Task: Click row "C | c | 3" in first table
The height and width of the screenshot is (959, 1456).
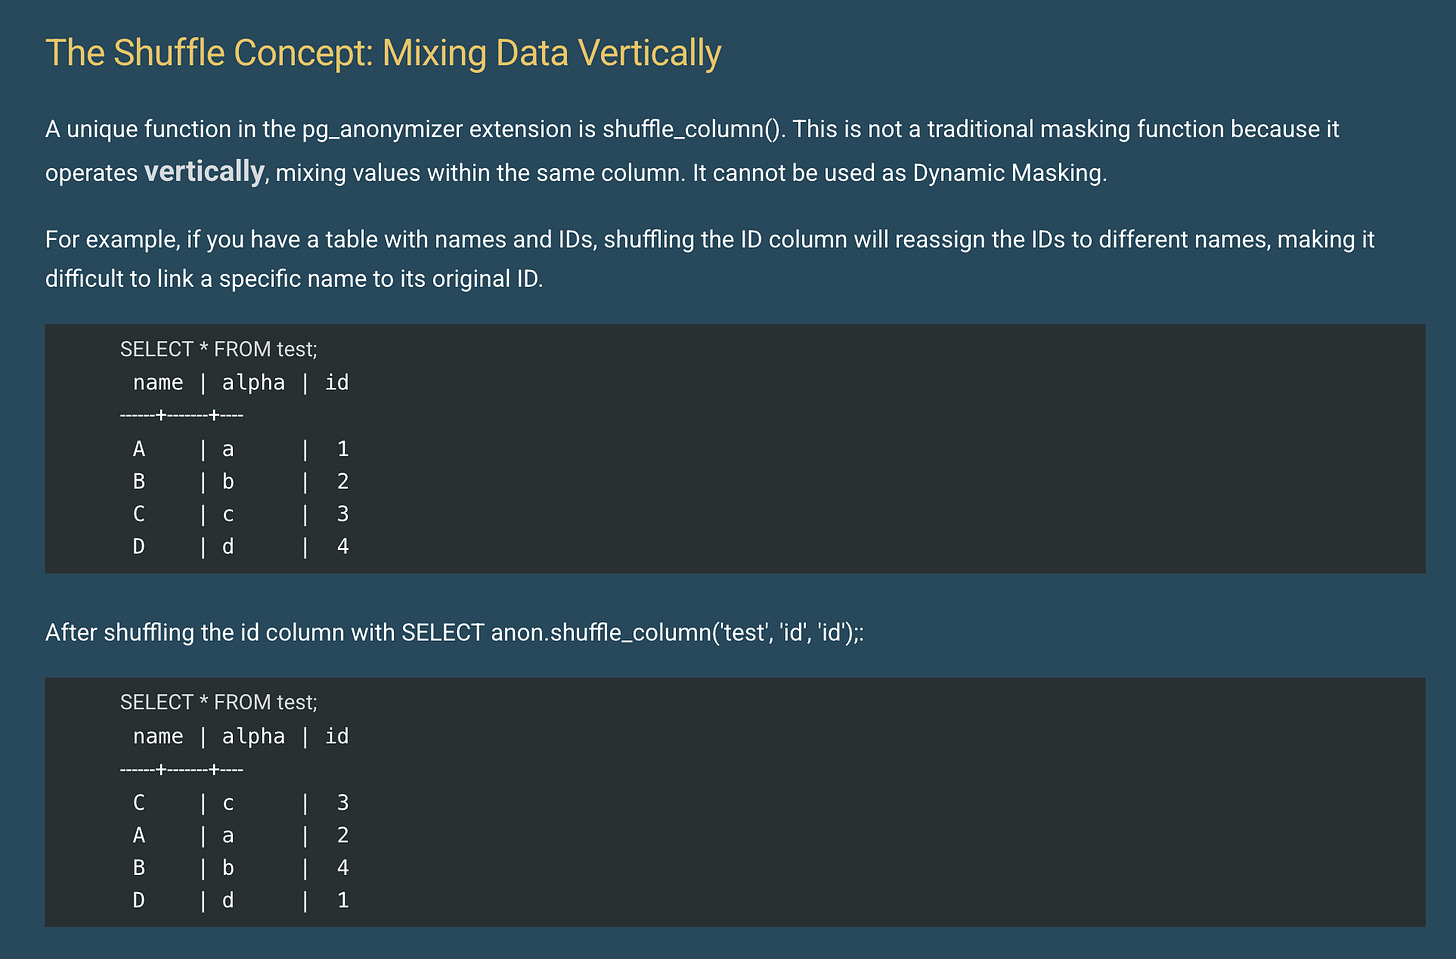Action: tap(240, 514)
